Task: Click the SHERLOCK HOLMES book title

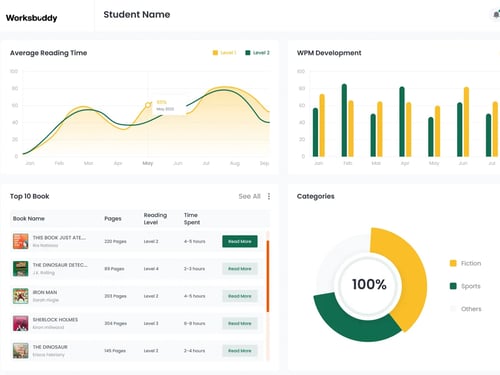Action: [x=55, y=320]
